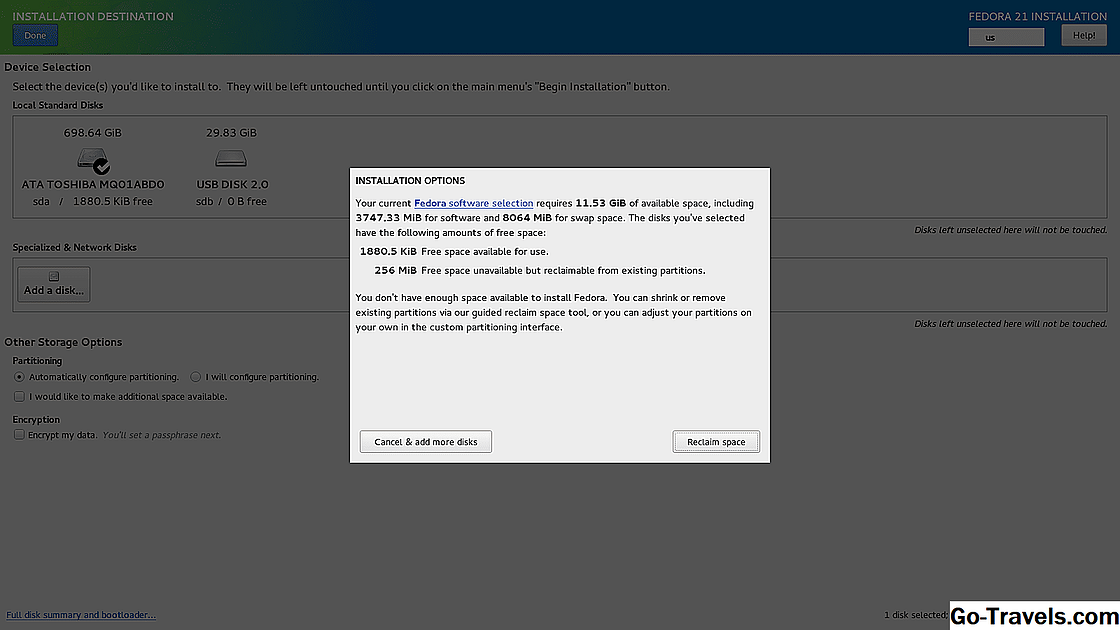Image resolution: width=1120 pixels, height=630 pixels.
Task: Tick the 'Encrypt my data' checkbox
Action: tap(19, 435)
